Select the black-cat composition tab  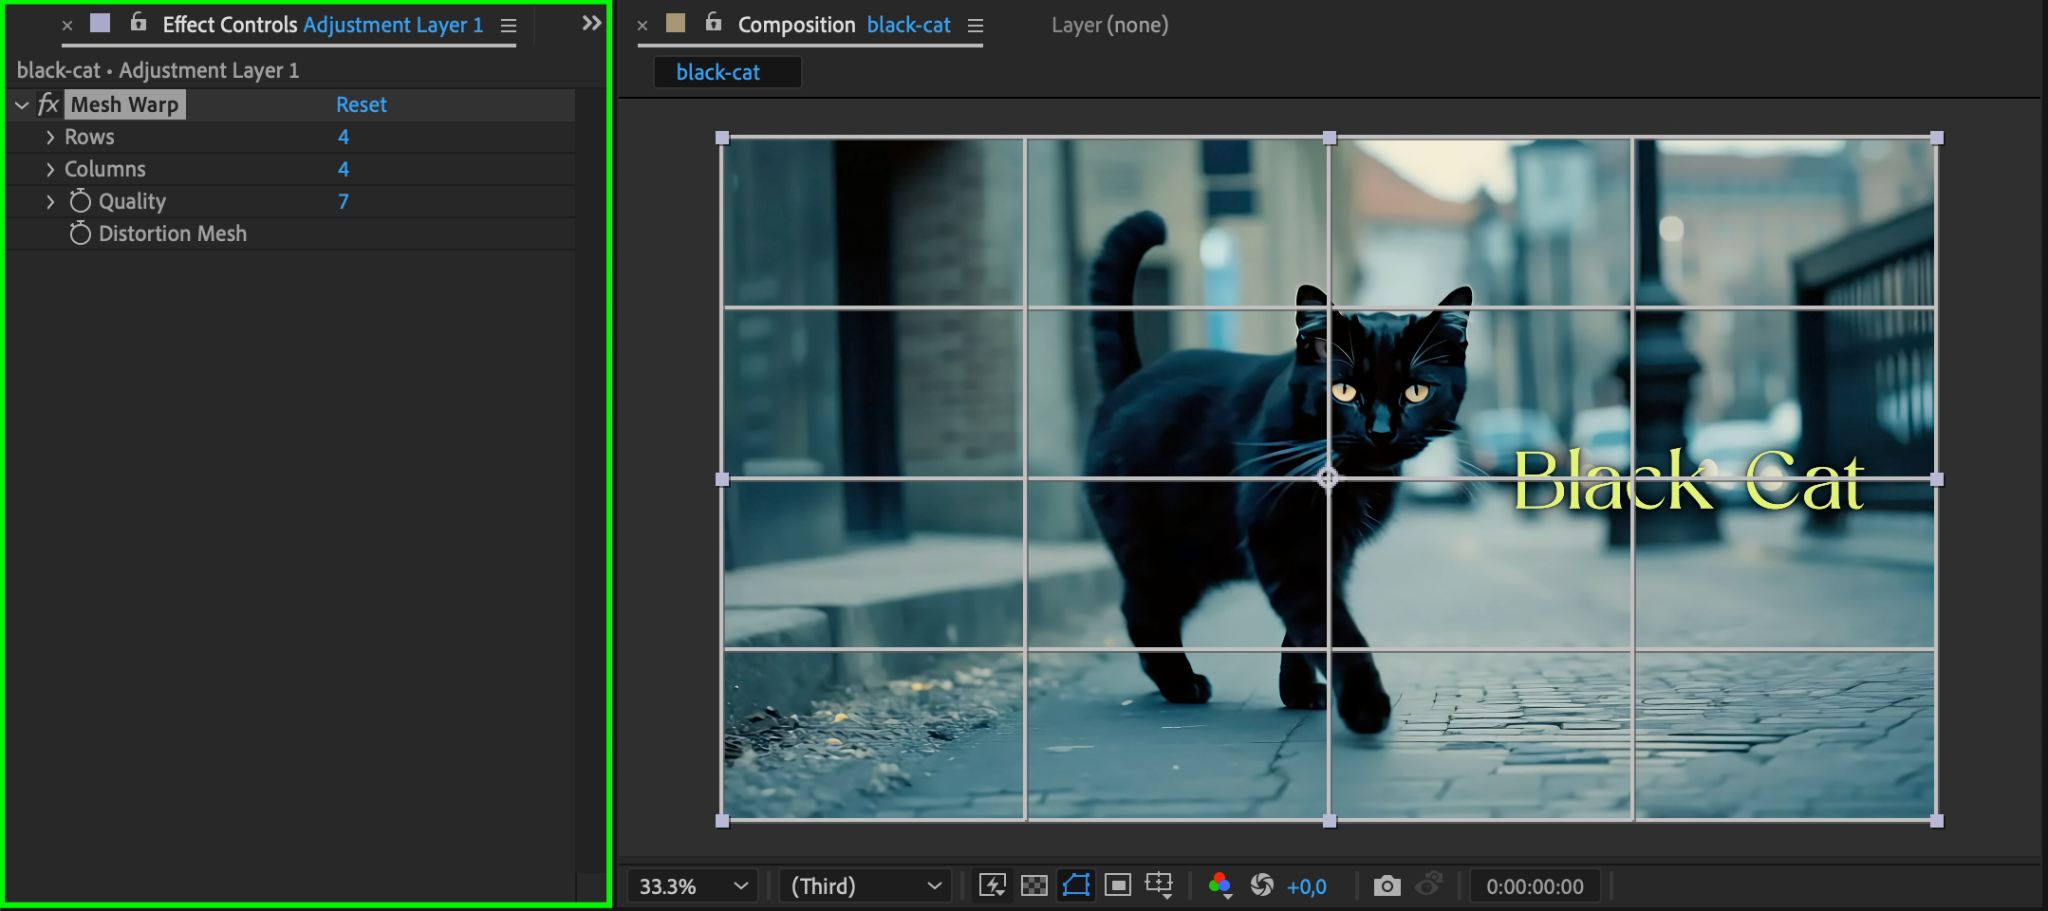tap(718, 72)
